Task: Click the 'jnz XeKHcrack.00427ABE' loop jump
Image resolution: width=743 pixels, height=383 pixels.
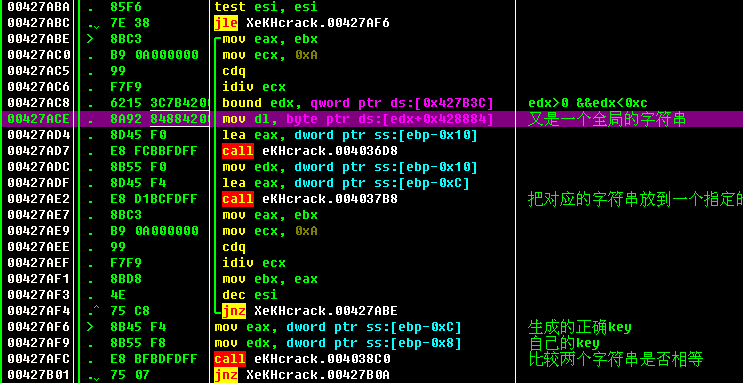Action: [310, 311]
